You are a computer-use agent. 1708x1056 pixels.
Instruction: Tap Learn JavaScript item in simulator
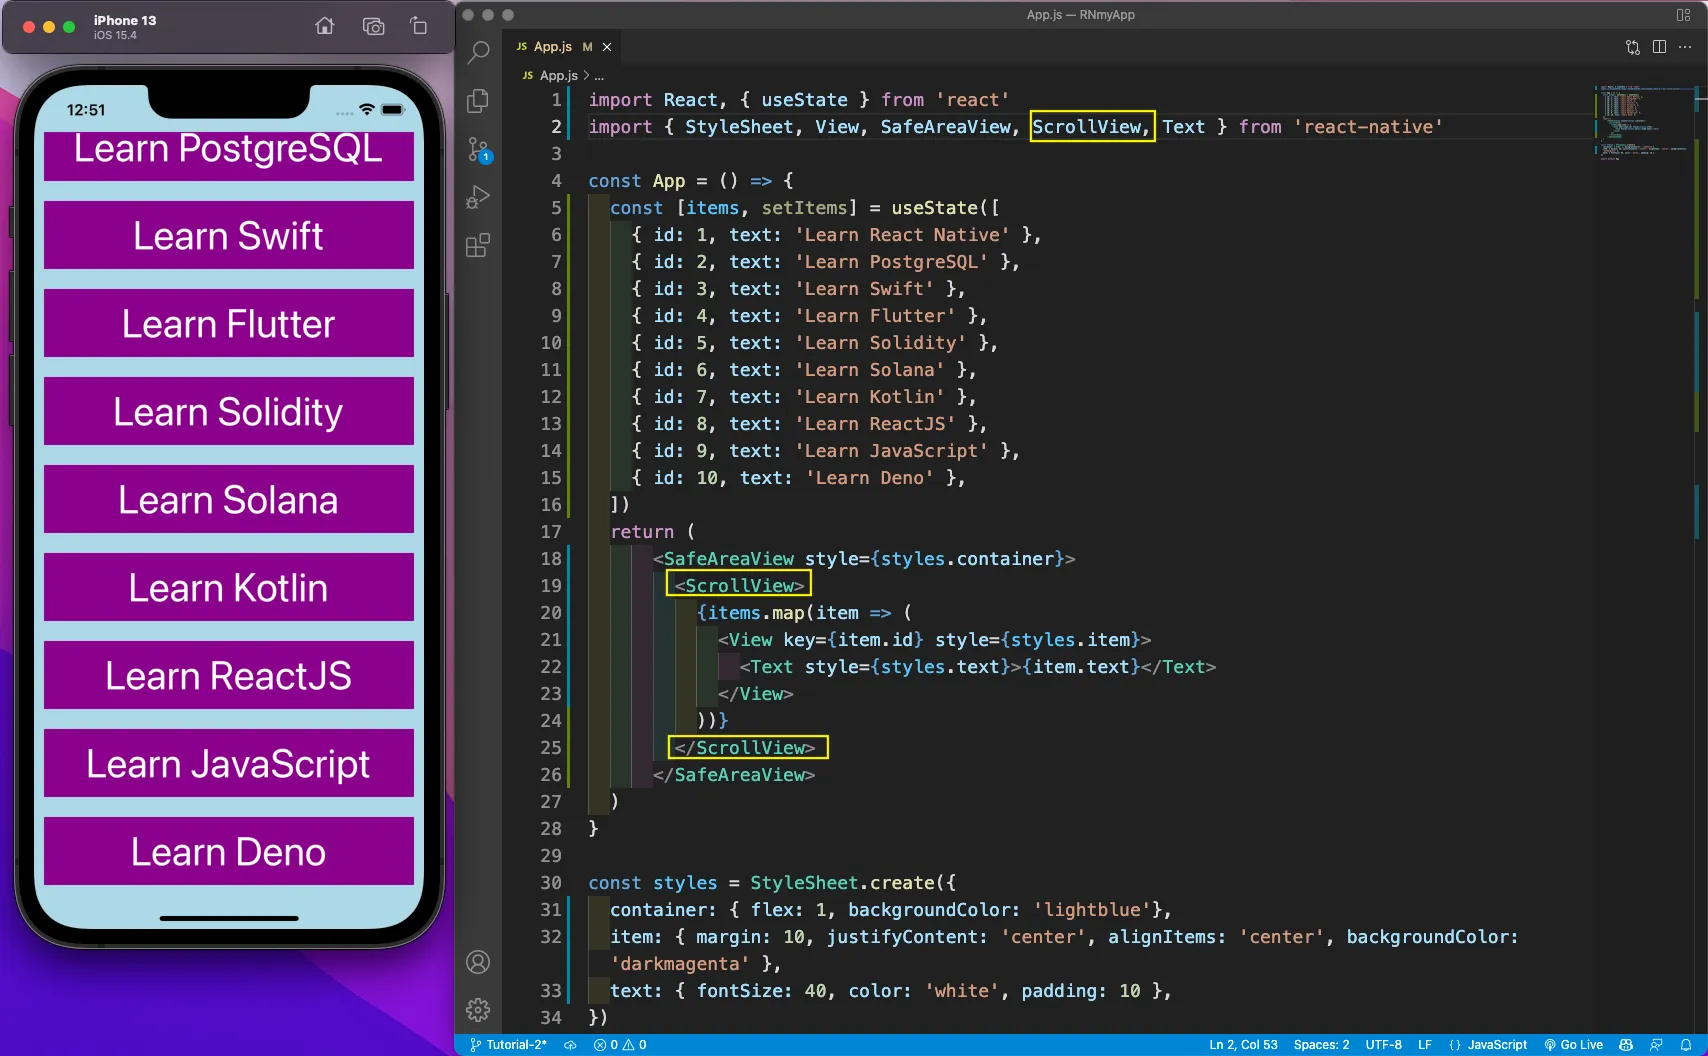[x=229, y=763]
